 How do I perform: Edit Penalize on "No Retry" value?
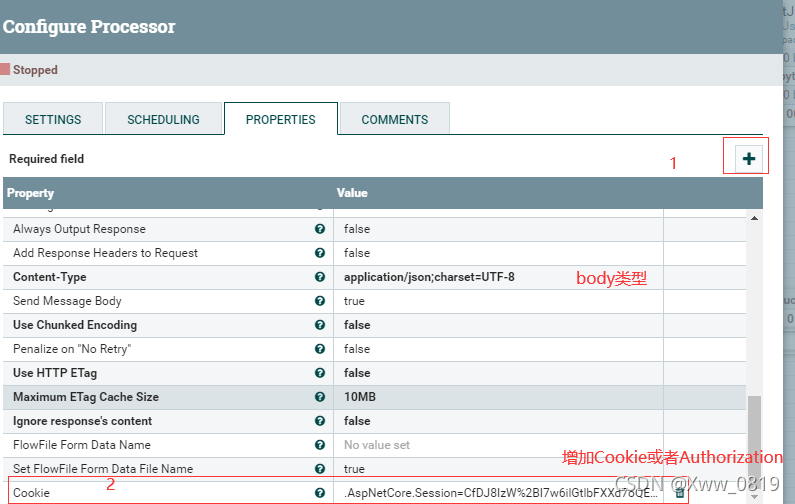(x=498, y=349)
